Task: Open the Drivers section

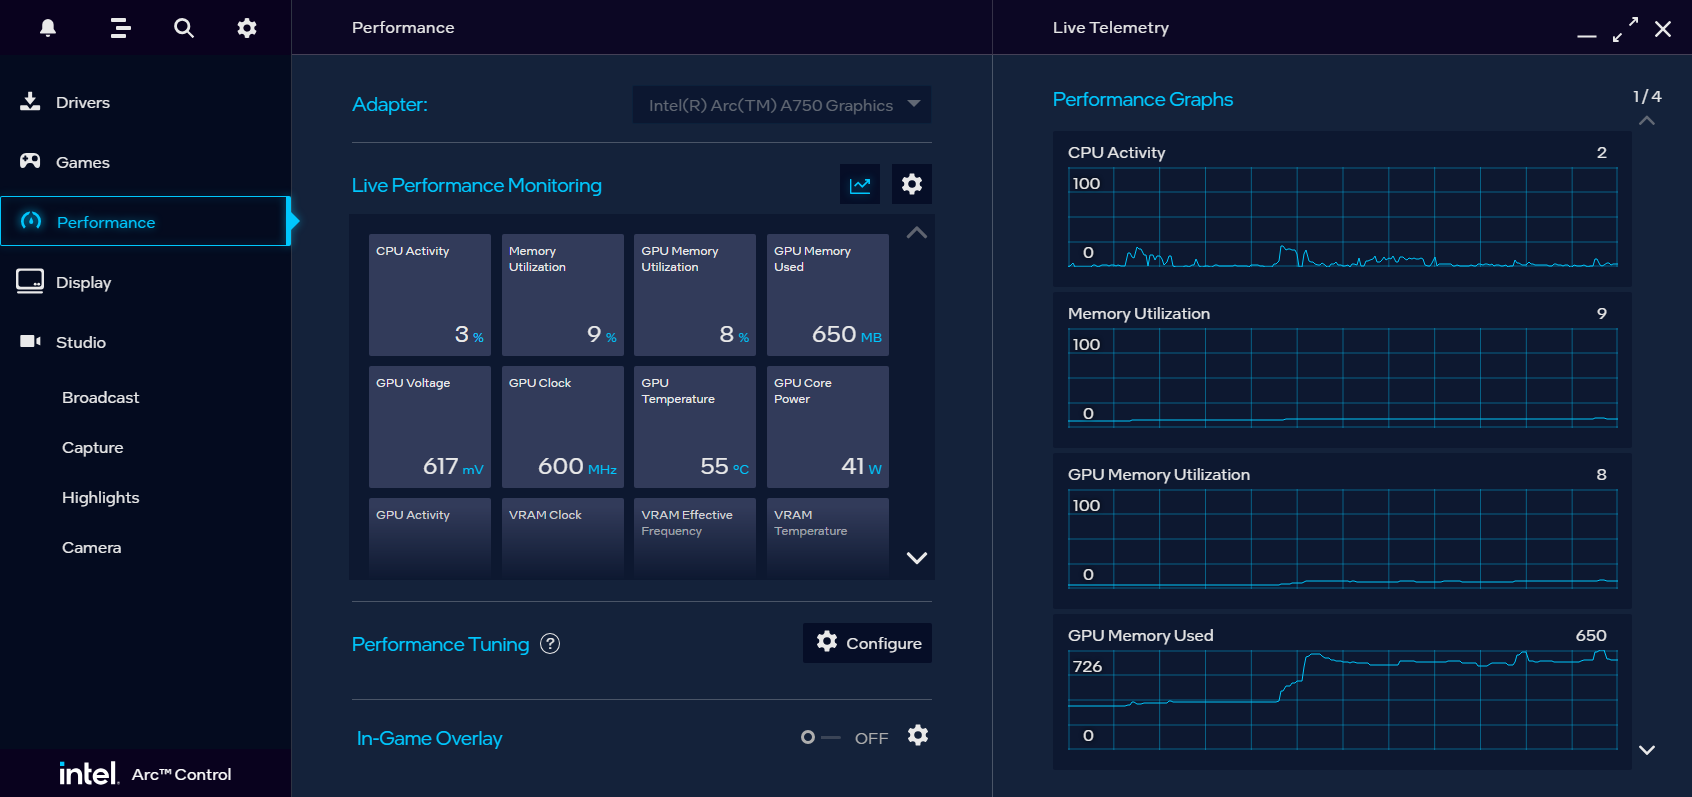Action: pos(145,102)
